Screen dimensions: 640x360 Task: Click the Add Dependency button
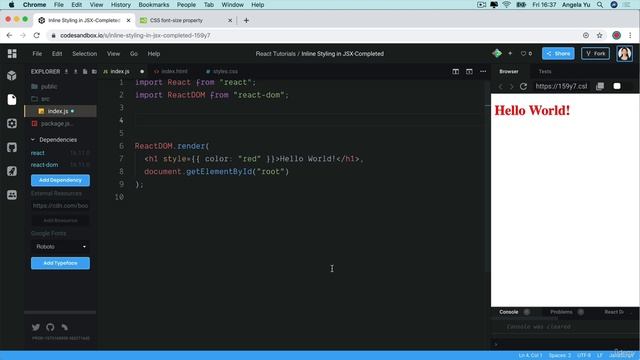point(60,180)
